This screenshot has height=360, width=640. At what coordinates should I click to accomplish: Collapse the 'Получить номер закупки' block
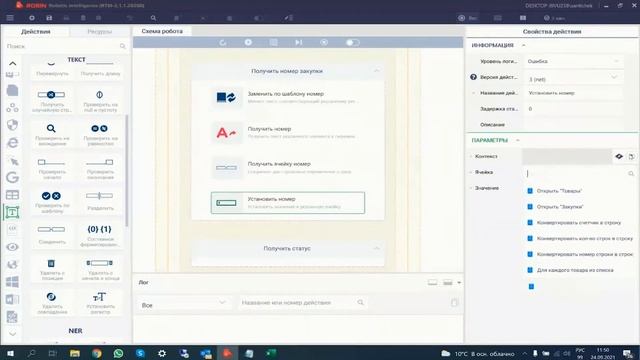pos(377,71)
